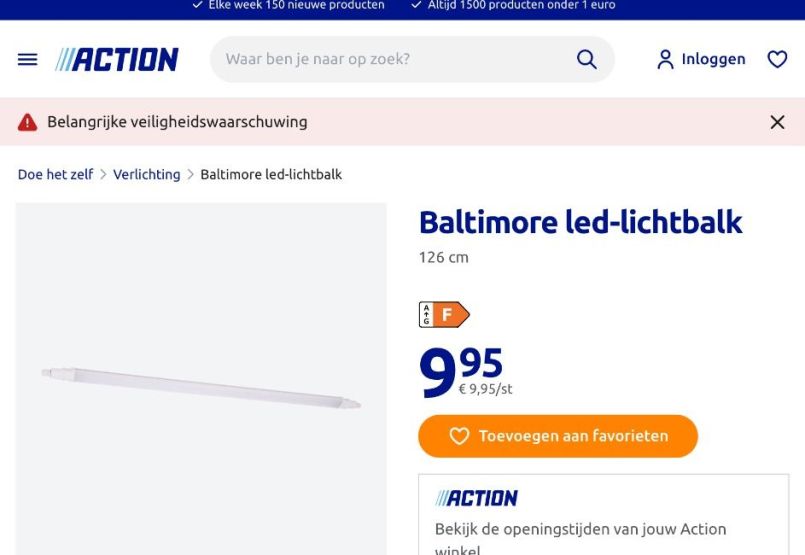Click the search input field
The height and width of the screenshot is (555, 805).
[390, 60]
